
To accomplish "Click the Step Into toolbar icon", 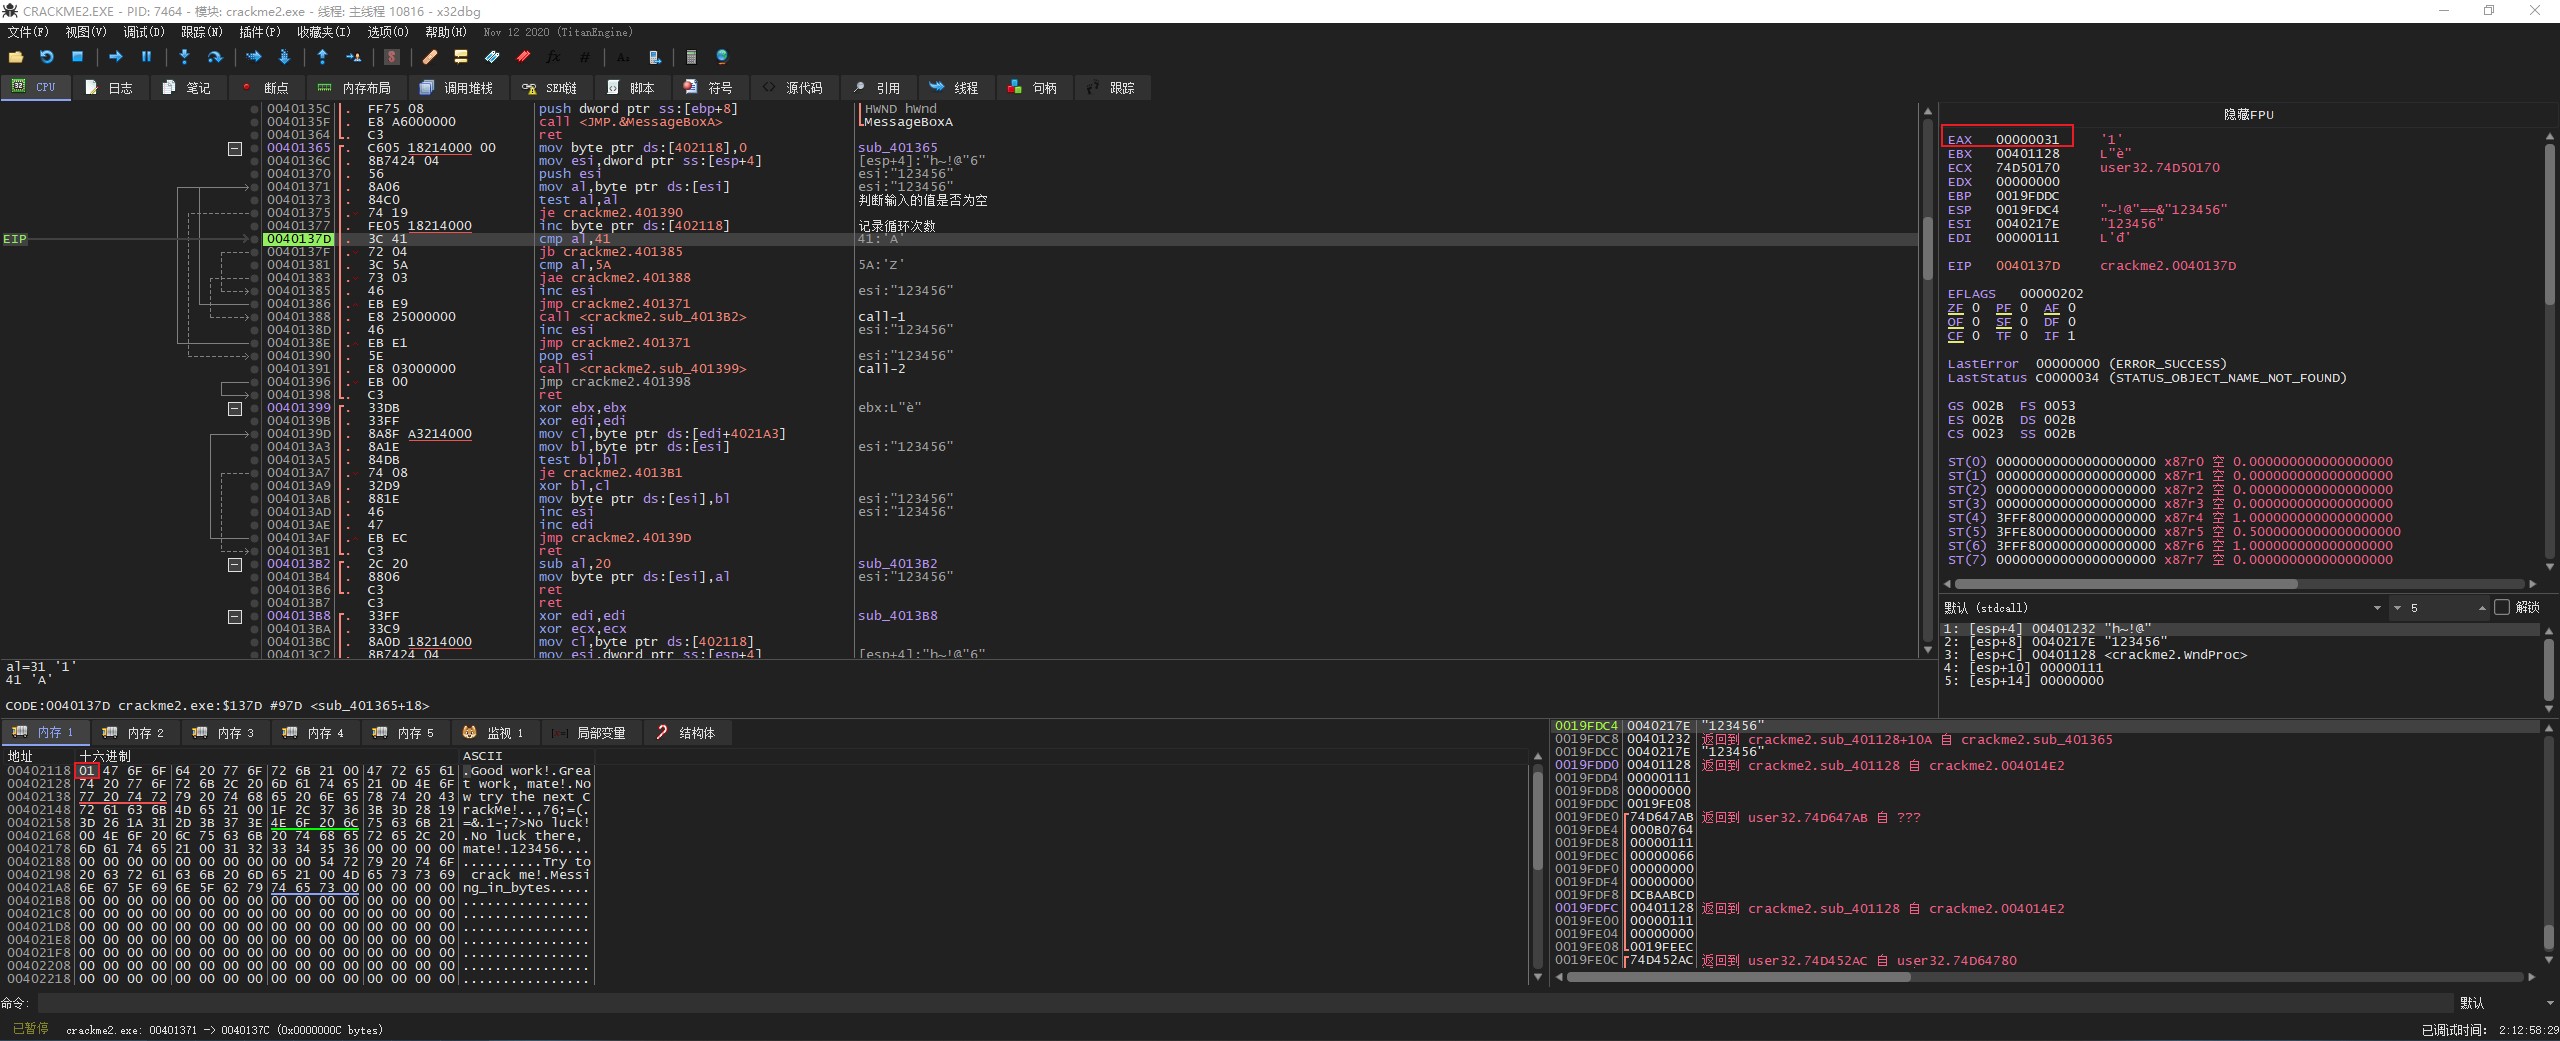I will (184, 57).
